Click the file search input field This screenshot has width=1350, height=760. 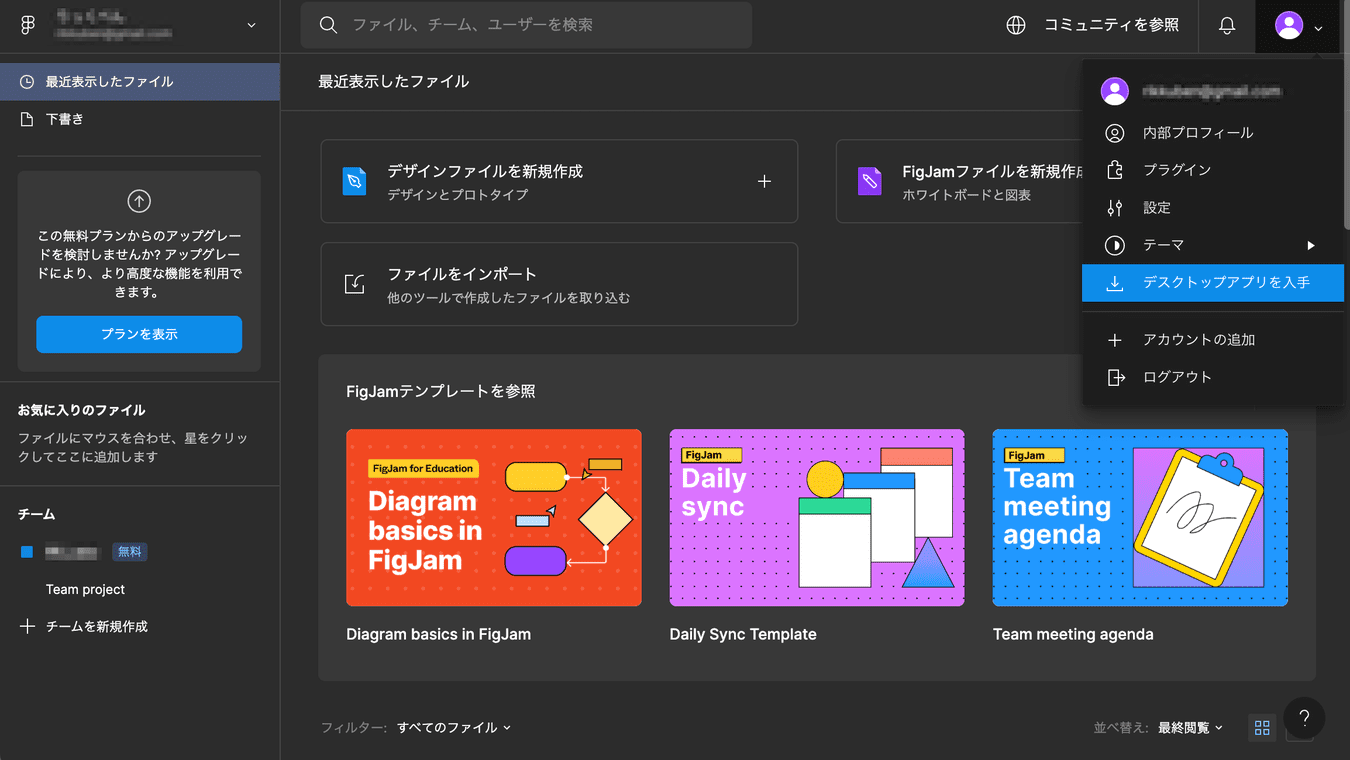click(540, 25)
